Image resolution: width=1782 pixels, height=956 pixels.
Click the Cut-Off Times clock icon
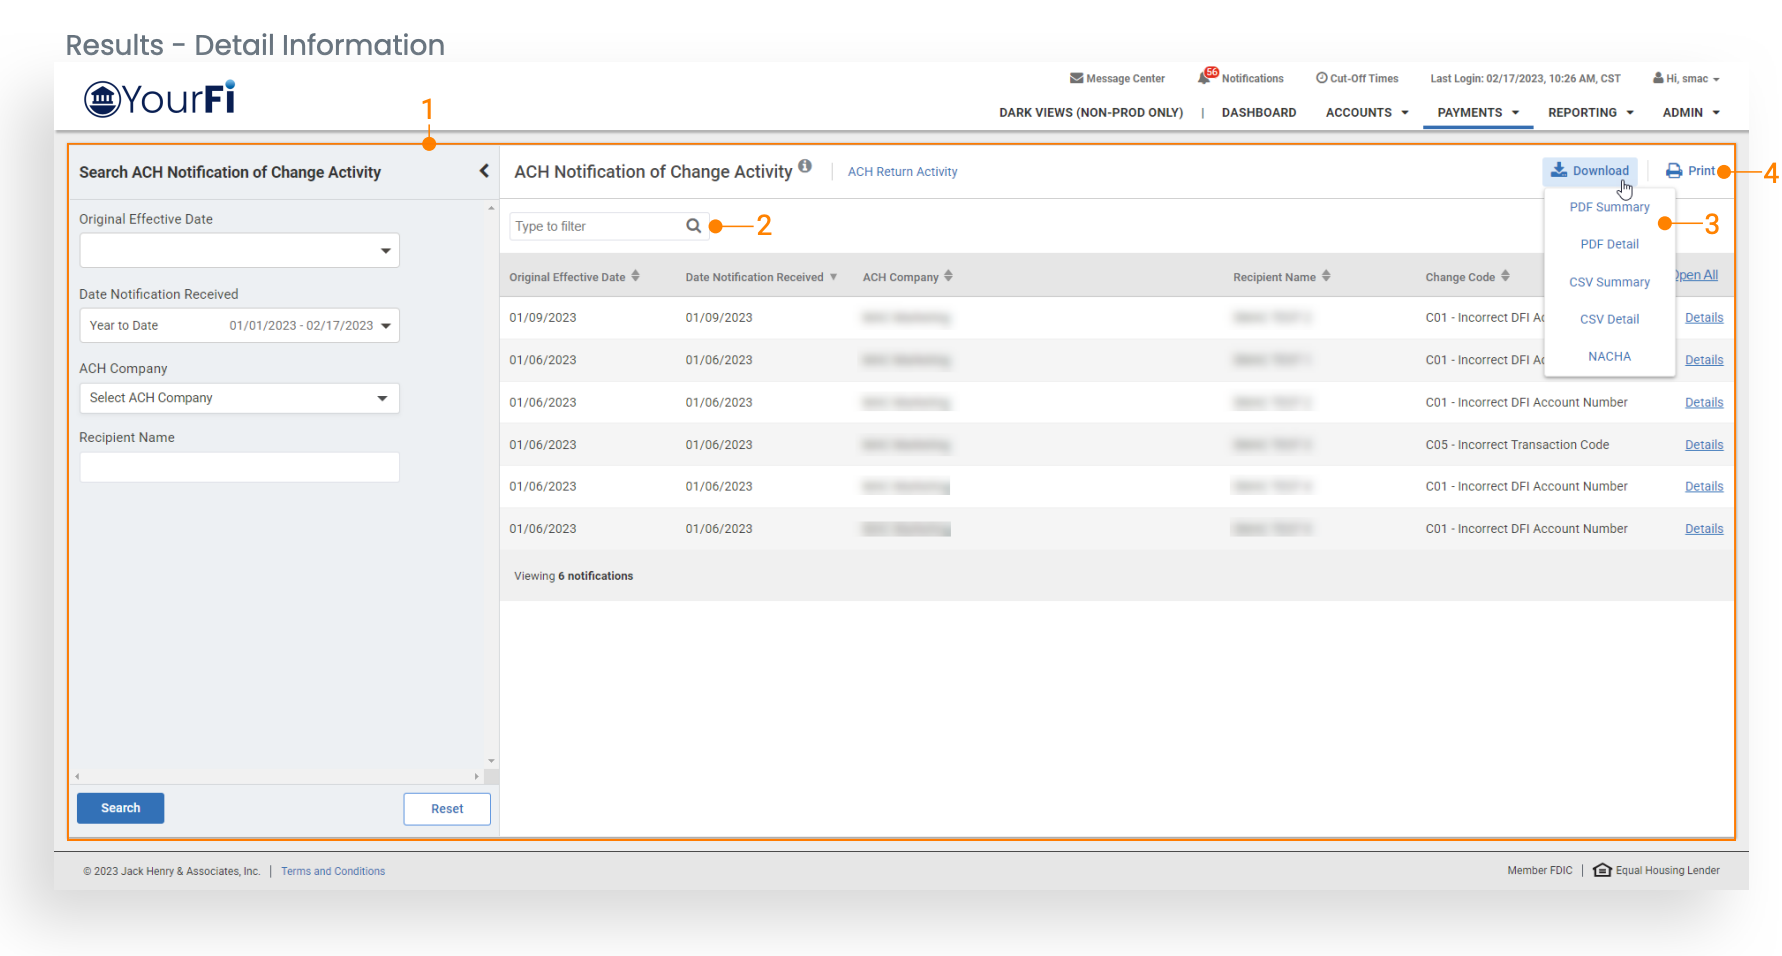1321,78
